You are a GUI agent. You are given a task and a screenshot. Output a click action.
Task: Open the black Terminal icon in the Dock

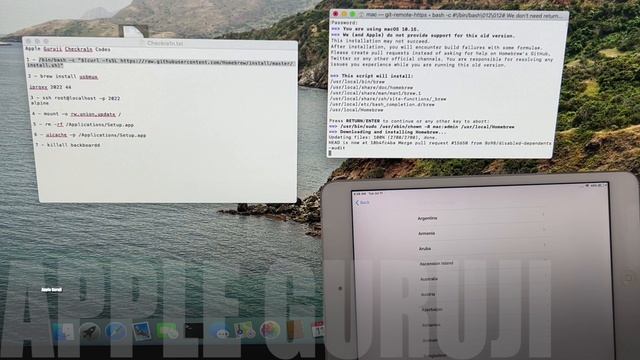tap(194, 331)
